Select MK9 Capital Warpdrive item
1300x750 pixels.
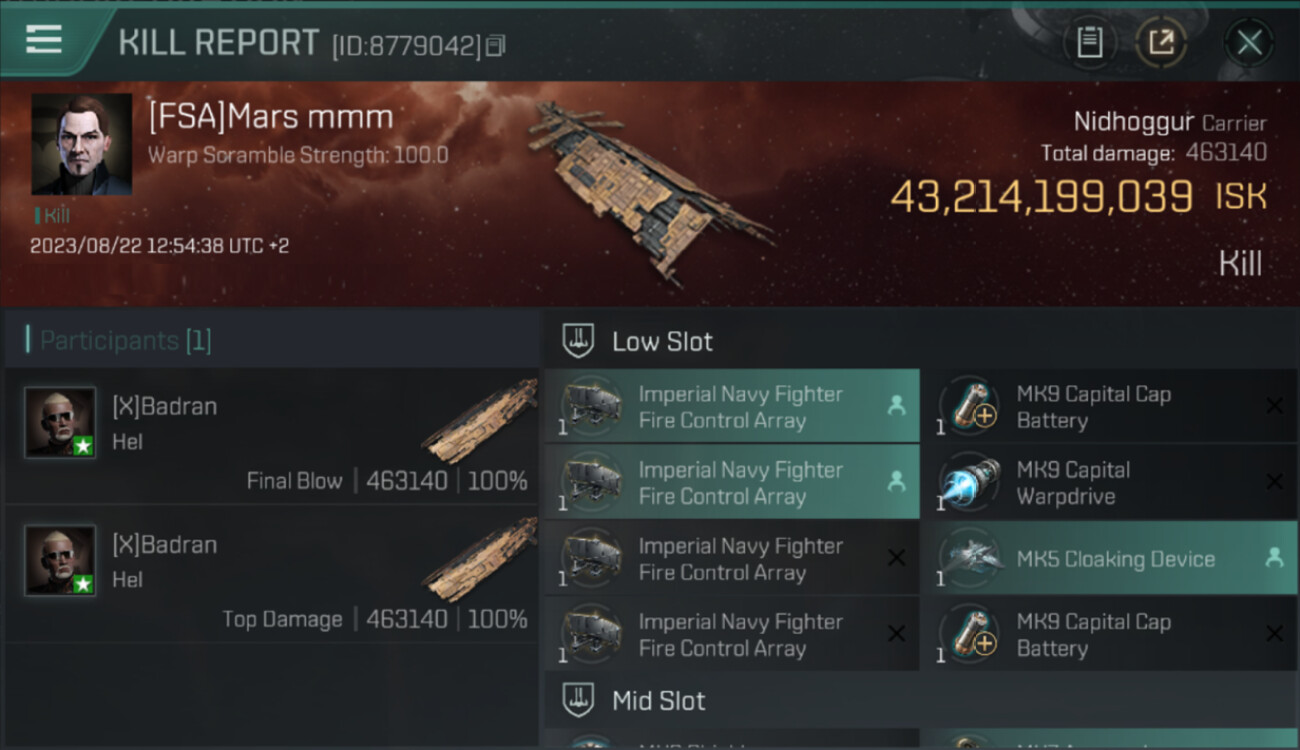click(1073, 483)
